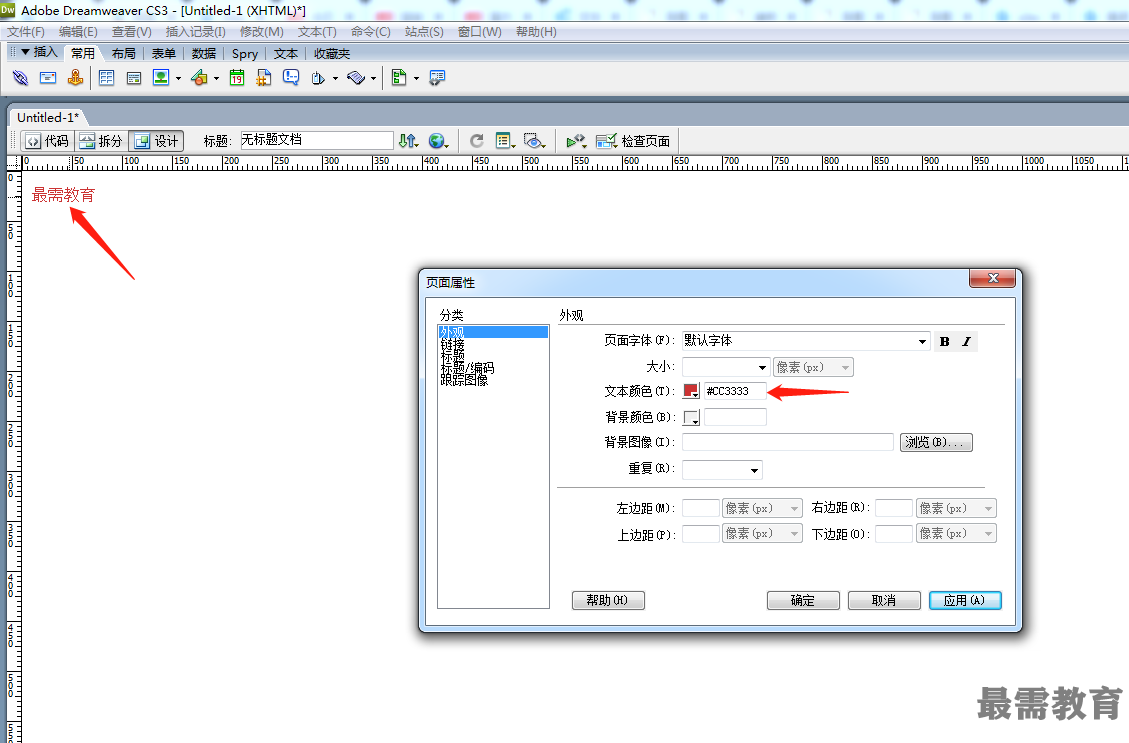Viewport: 1129px width, 743px height.
Task: Open the text color swatch picker
Action: coord(691,391)
